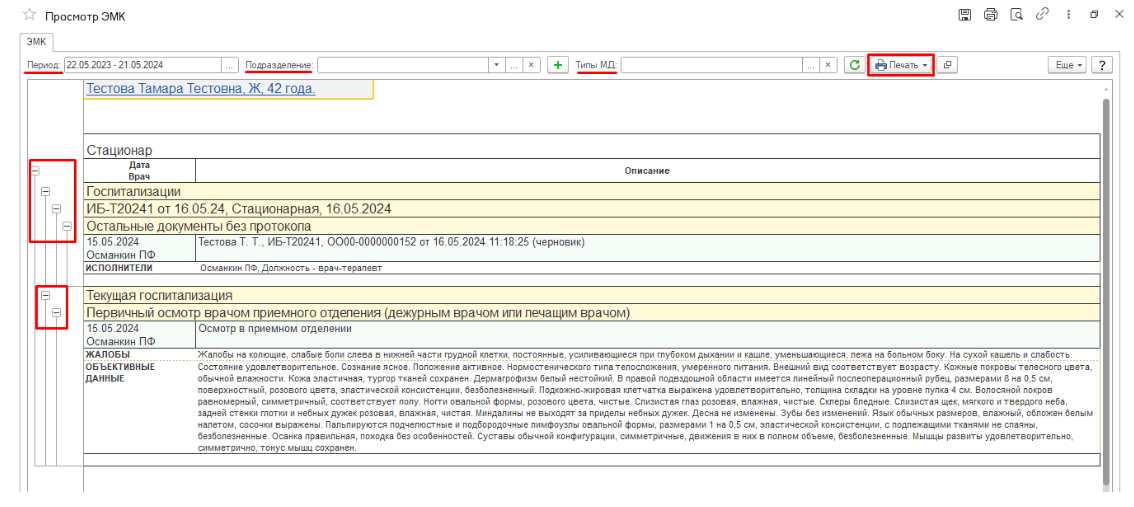Screen dimensions: 1134x507
Task: Collapse Остальные документы без протокола group
Action: (x=68, y=227)
